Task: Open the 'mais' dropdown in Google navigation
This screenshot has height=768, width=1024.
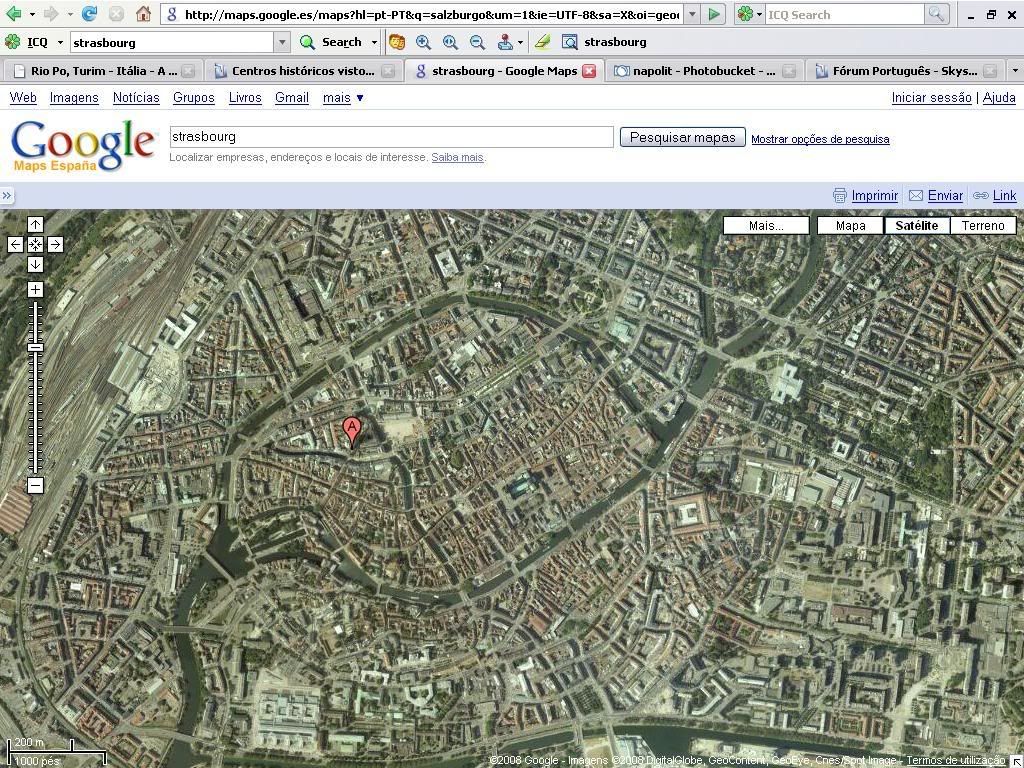Action: tap(343, 98)
